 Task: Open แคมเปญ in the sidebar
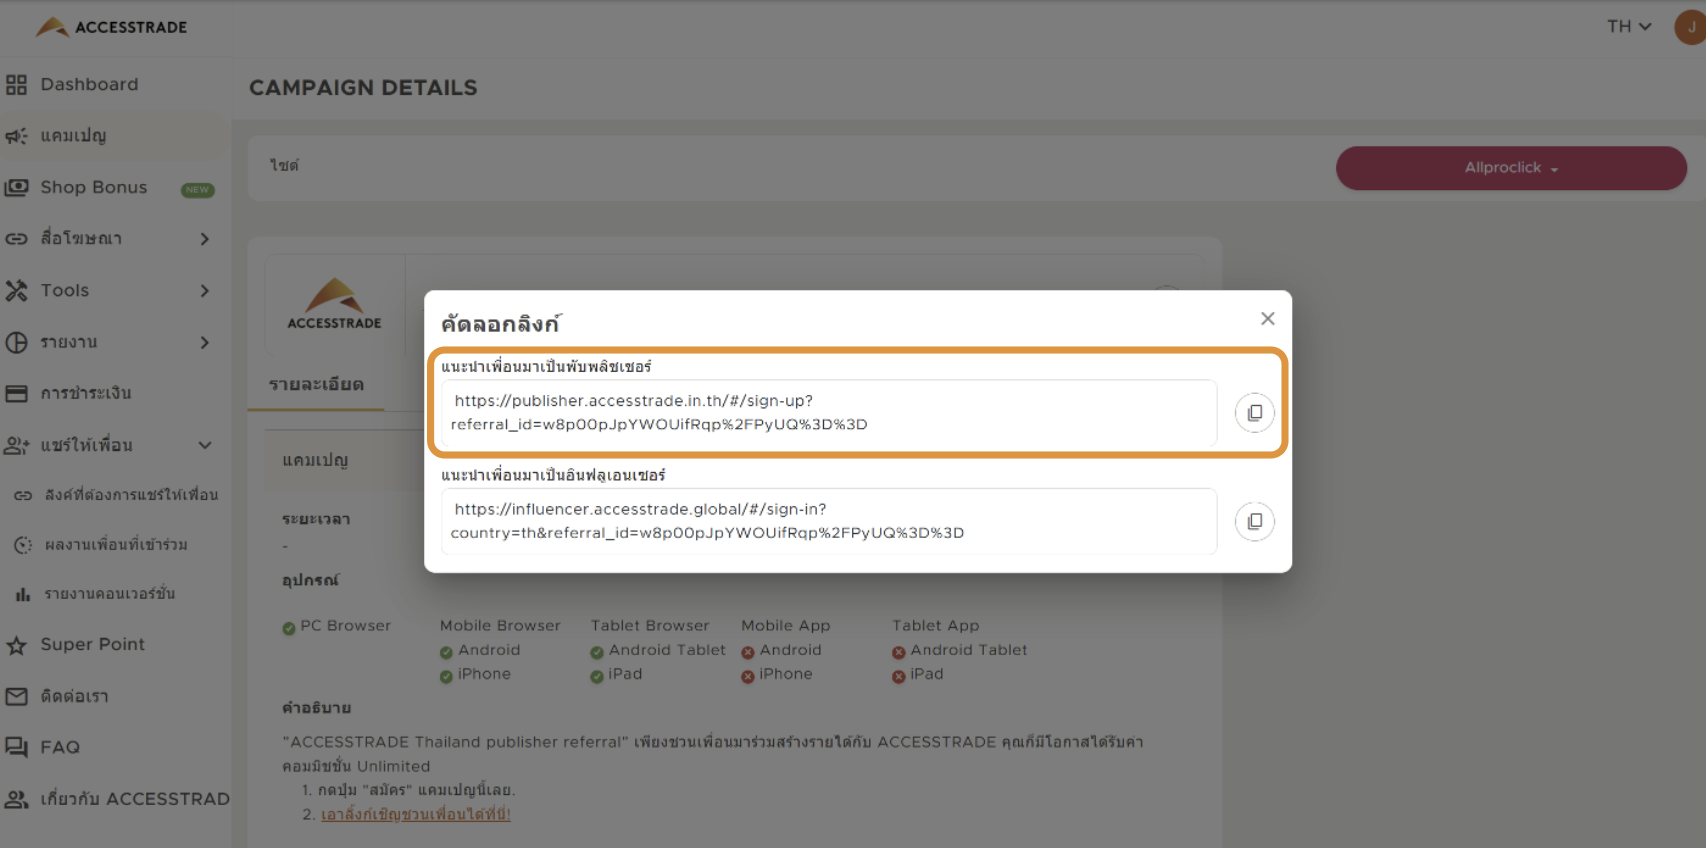[x=74, y=136]
